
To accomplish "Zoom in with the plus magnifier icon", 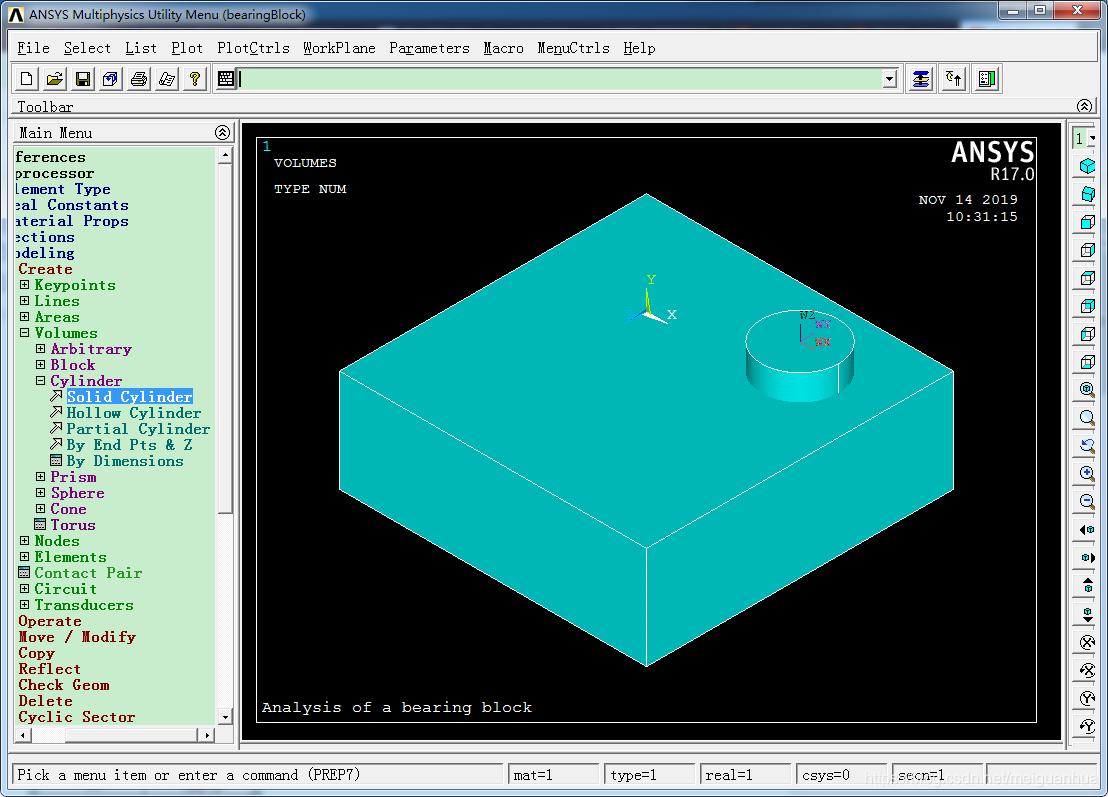I will [x=1088, y=473].
